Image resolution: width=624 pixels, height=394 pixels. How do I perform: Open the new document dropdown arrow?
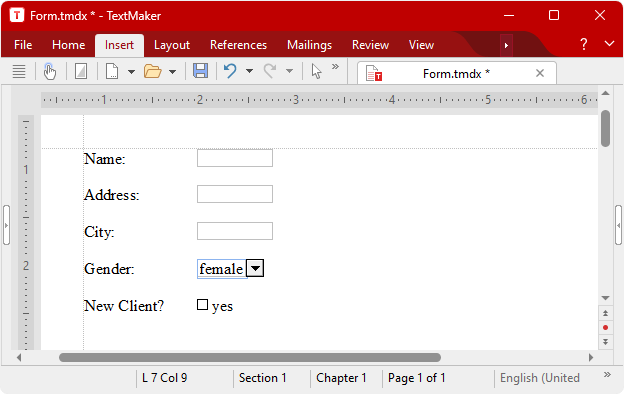[x=131, y=72]
